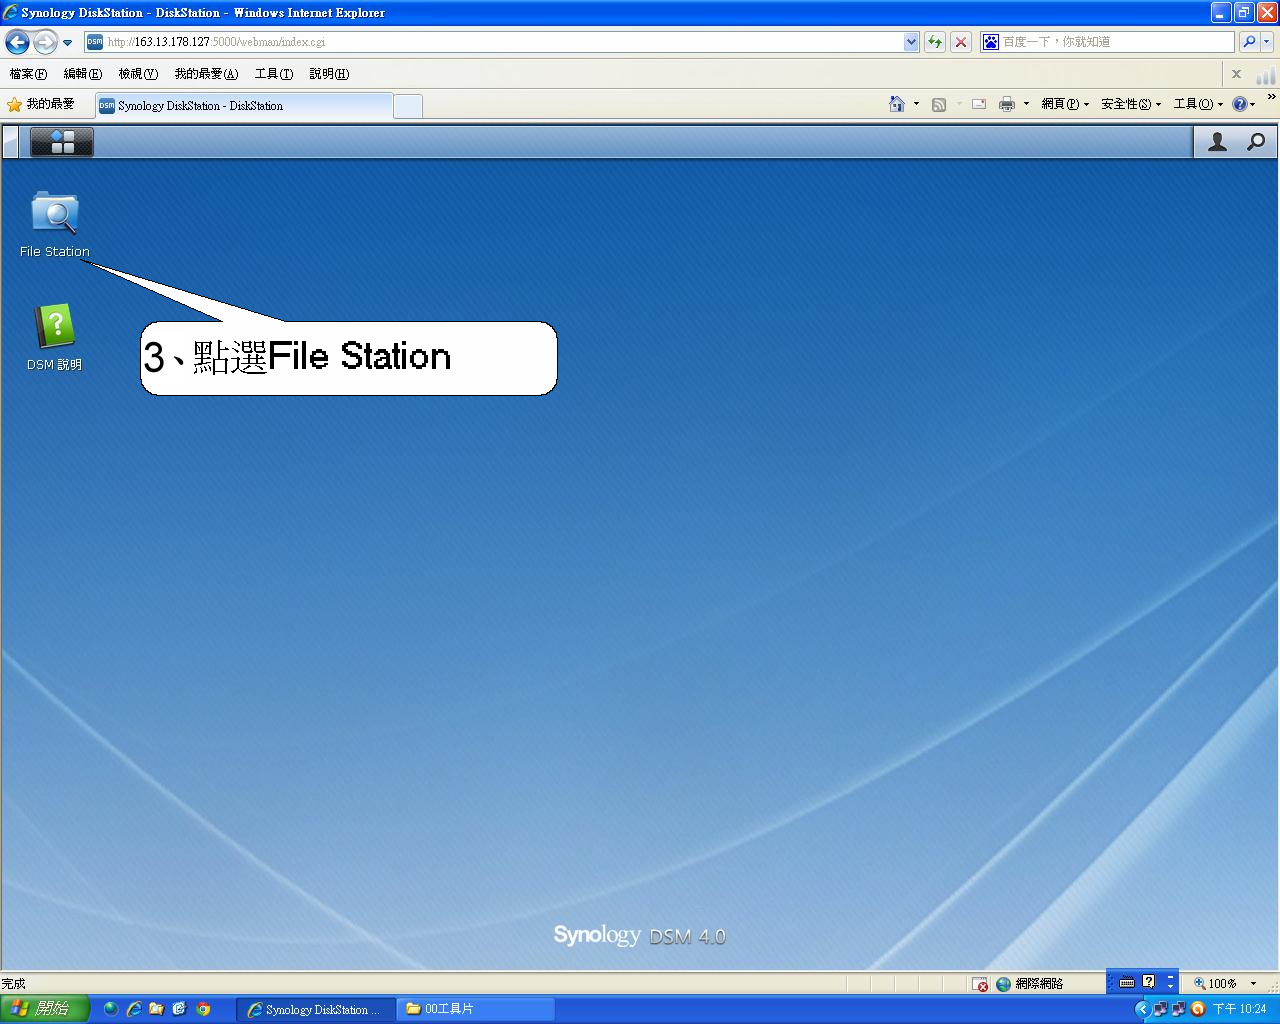The height and width of the screenshot is (1024, 1280).
Task: Select the Synology DiskStation browser tab
Action: pyautogui.click(x=244, y=106)
